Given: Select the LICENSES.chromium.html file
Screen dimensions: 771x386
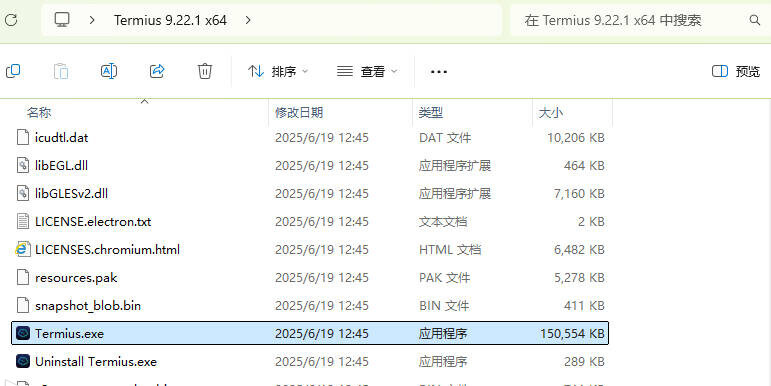Looking at the screenshot, I should [x=310, y=250].
